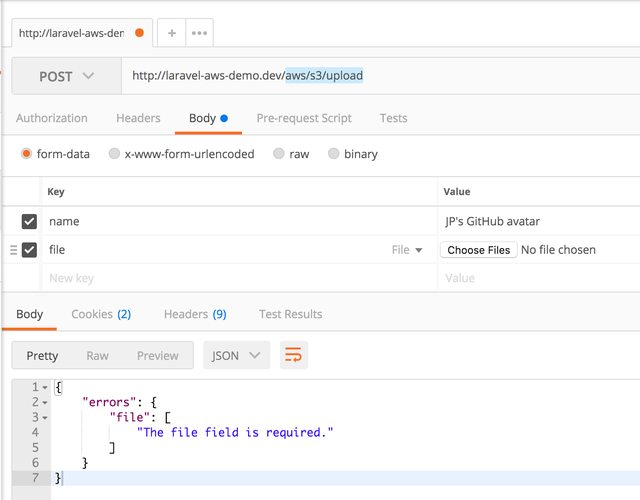Select the x-www-form-urlencoded radio option
640x500 pixels.
[115, 154]
